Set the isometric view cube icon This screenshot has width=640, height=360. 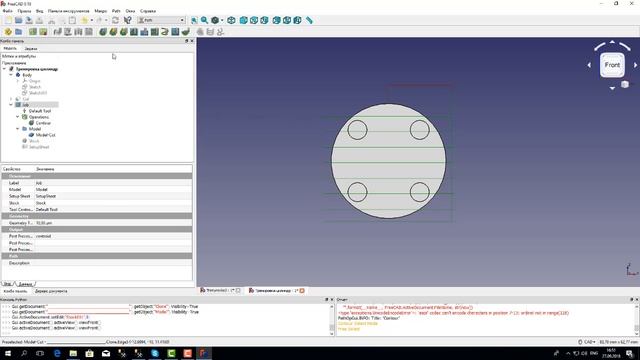[231, 20]
